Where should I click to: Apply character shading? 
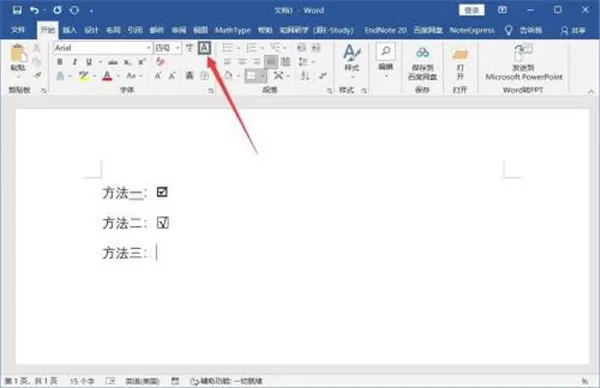(189, 75)
